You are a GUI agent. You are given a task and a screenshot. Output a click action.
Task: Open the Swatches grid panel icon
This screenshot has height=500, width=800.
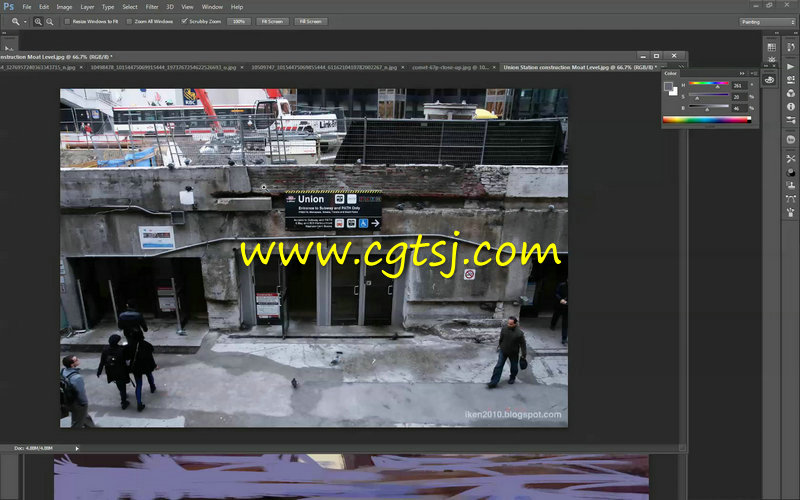pyautogui.click(x=771, y=47)
